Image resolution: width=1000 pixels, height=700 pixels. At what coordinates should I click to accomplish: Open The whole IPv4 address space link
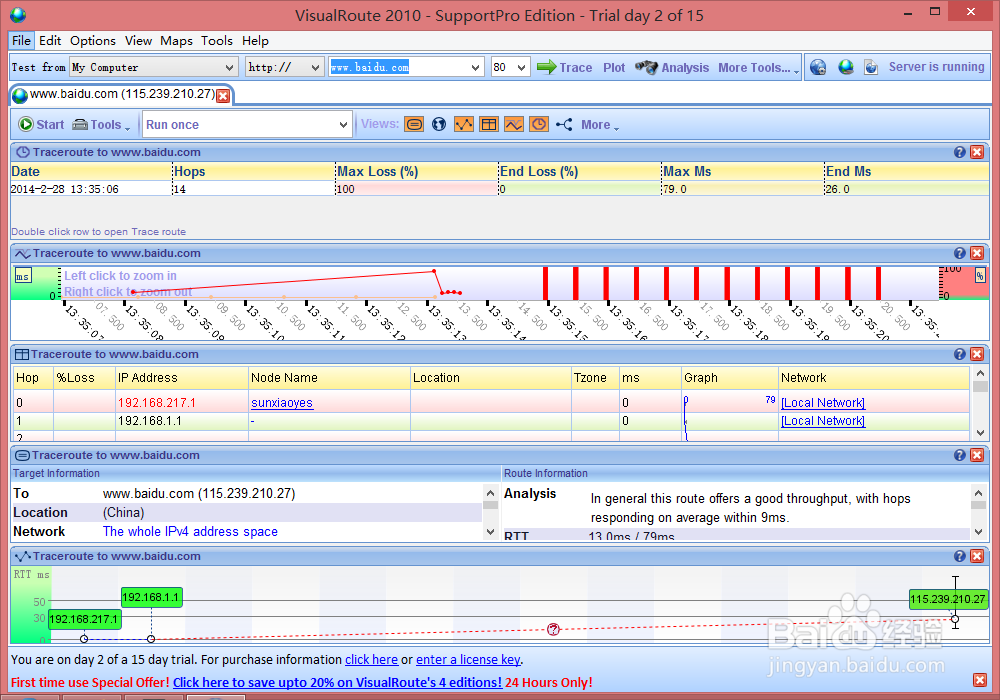190,531
